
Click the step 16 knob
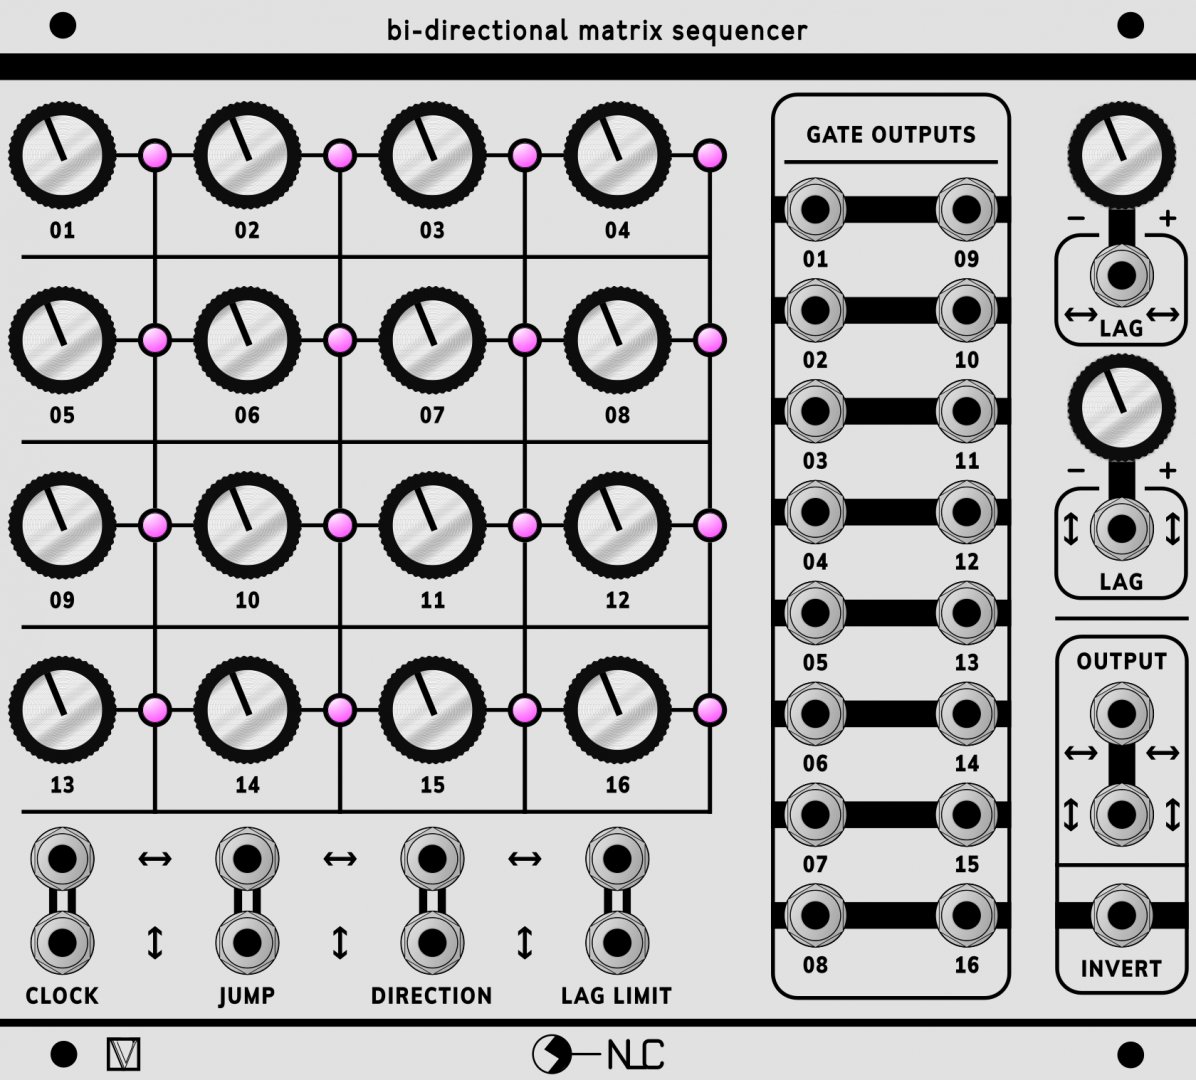(x=617, y=711)
